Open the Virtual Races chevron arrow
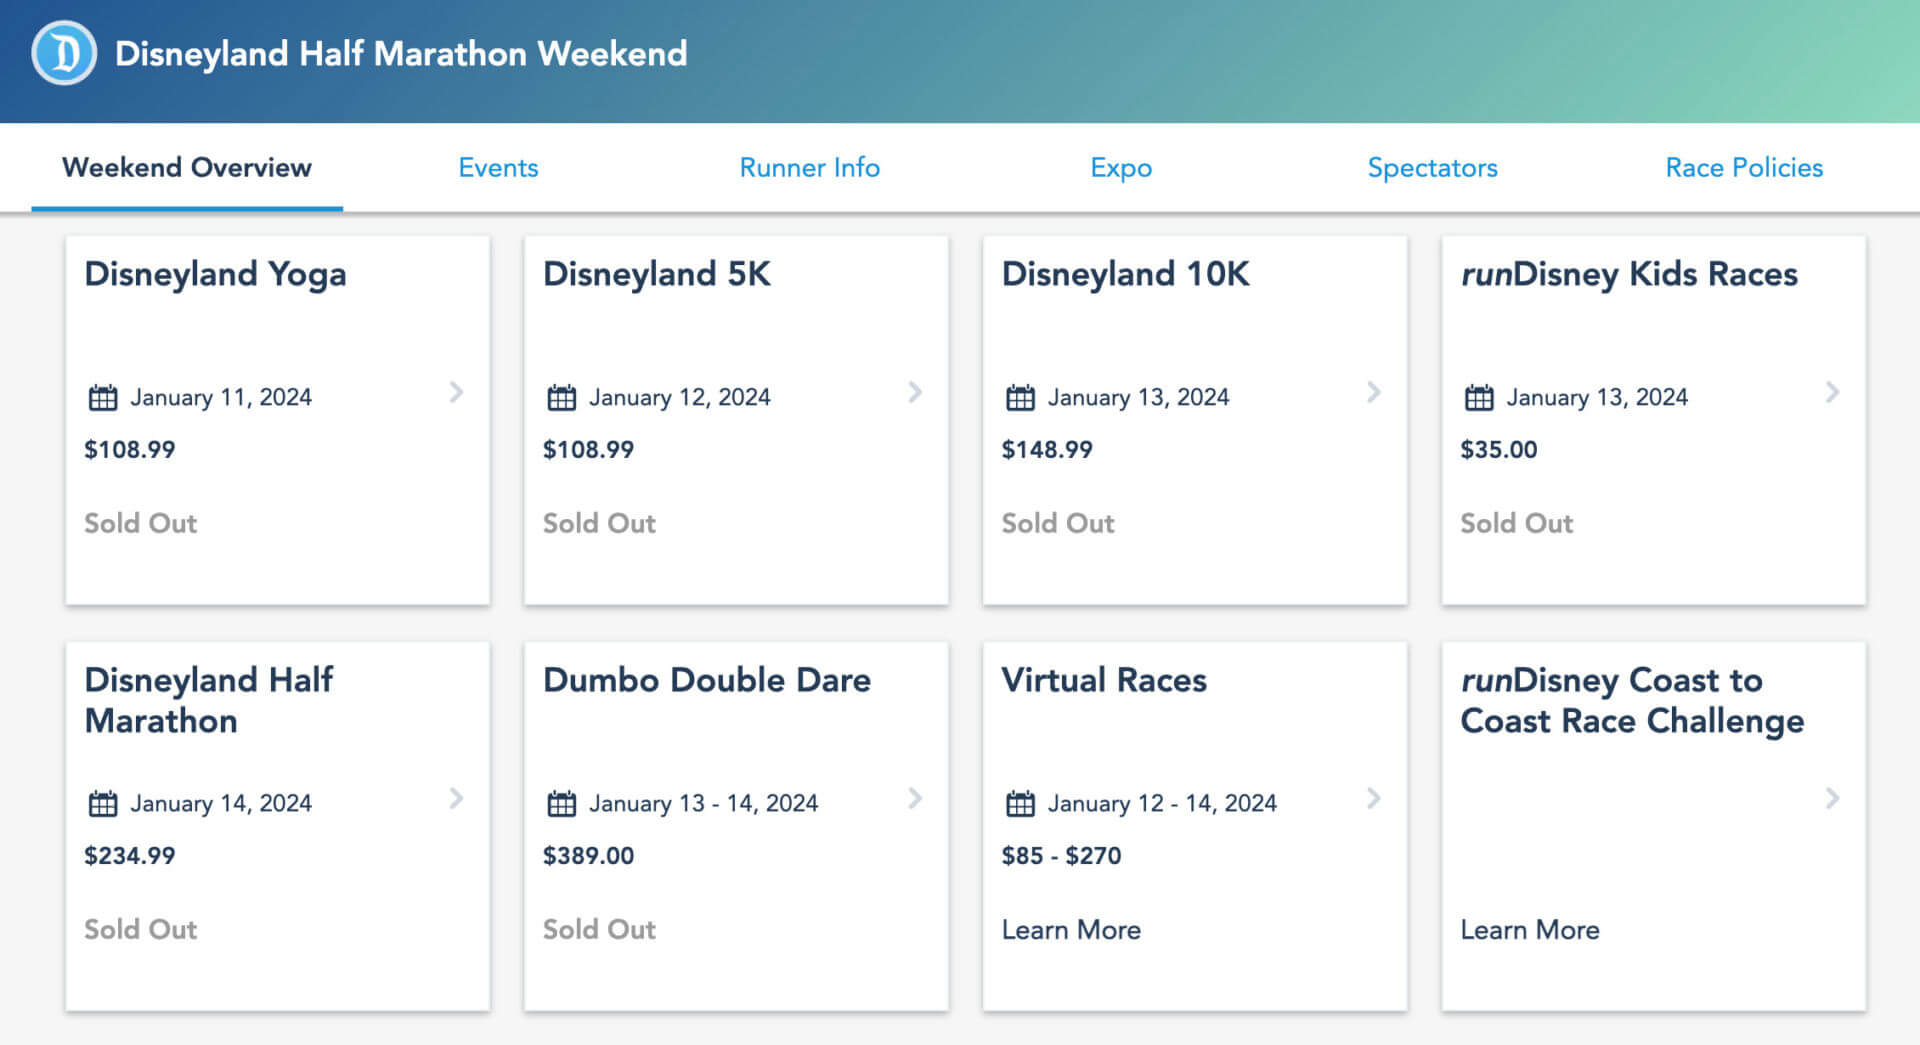 coord(1374,798)
